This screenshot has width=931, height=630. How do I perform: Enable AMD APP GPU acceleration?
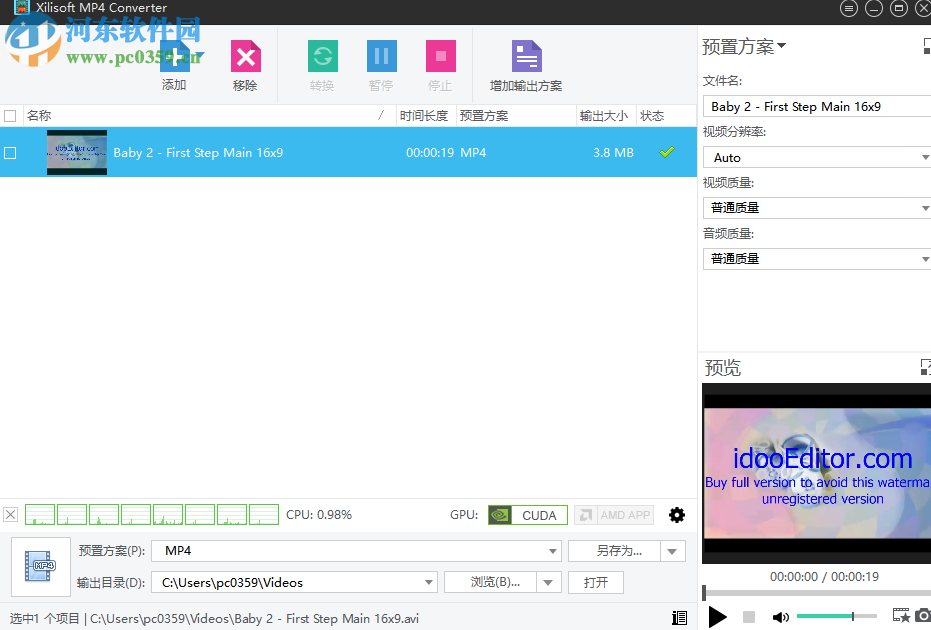pos(614,514)
